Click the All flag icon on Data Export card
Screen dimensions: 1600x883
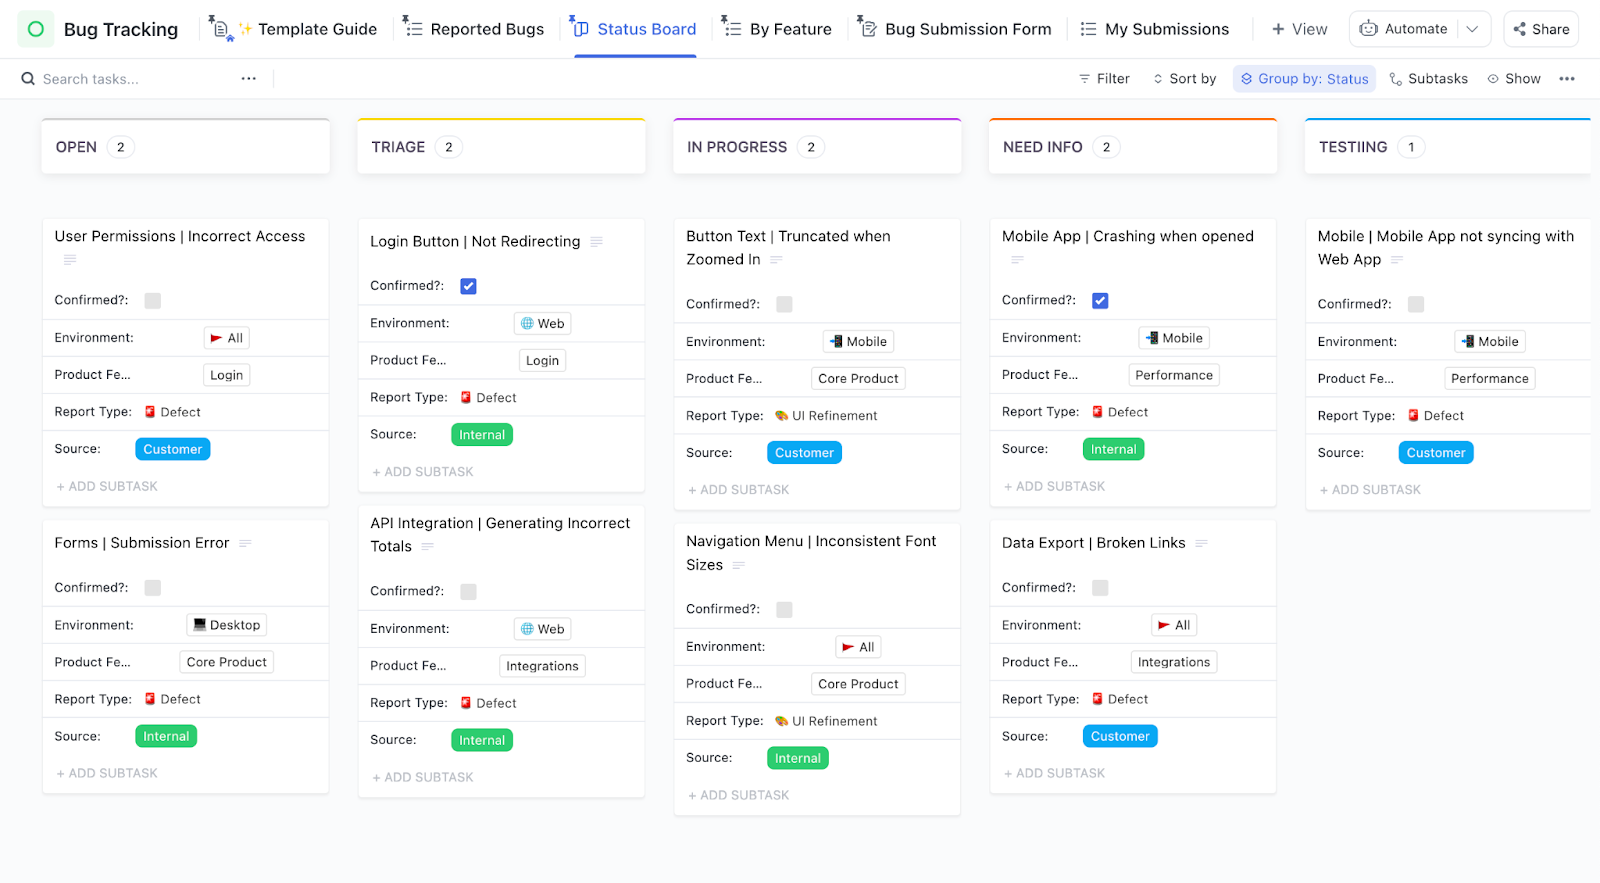(x=1164, y=625)
